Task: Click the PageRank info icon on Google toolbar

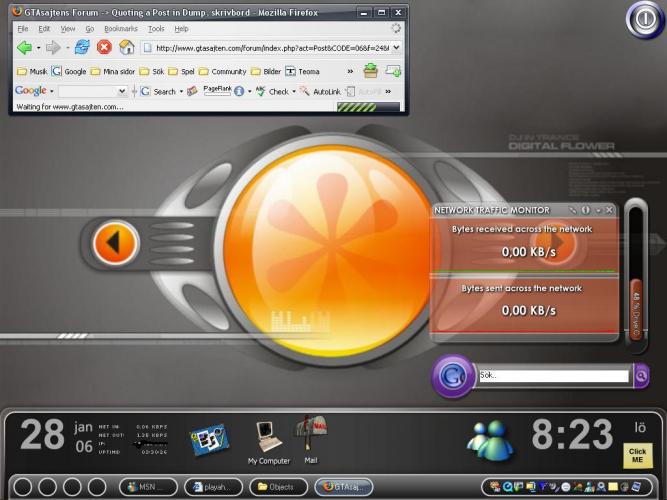Action: tap(239, 91)
